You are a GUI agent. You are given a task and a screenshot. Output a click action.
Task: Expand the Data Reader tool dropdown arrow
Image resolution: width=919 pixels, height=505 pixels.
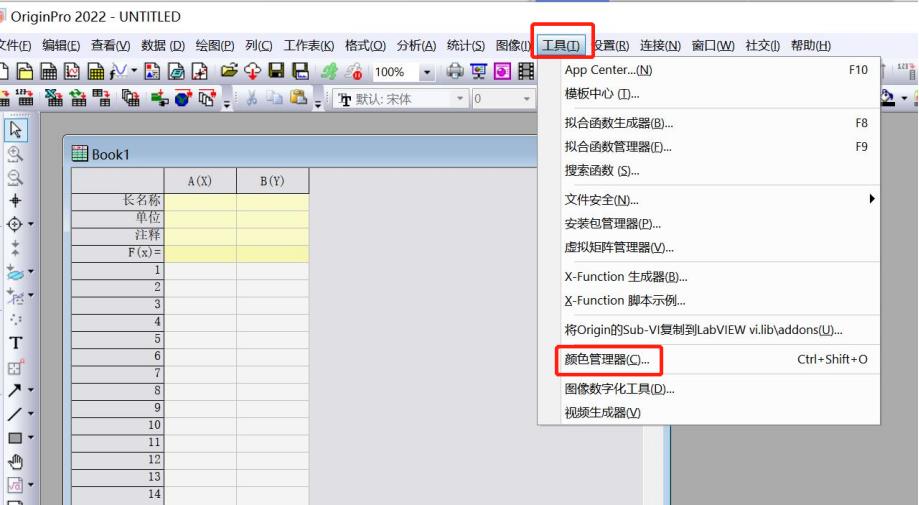coord(30,224)
